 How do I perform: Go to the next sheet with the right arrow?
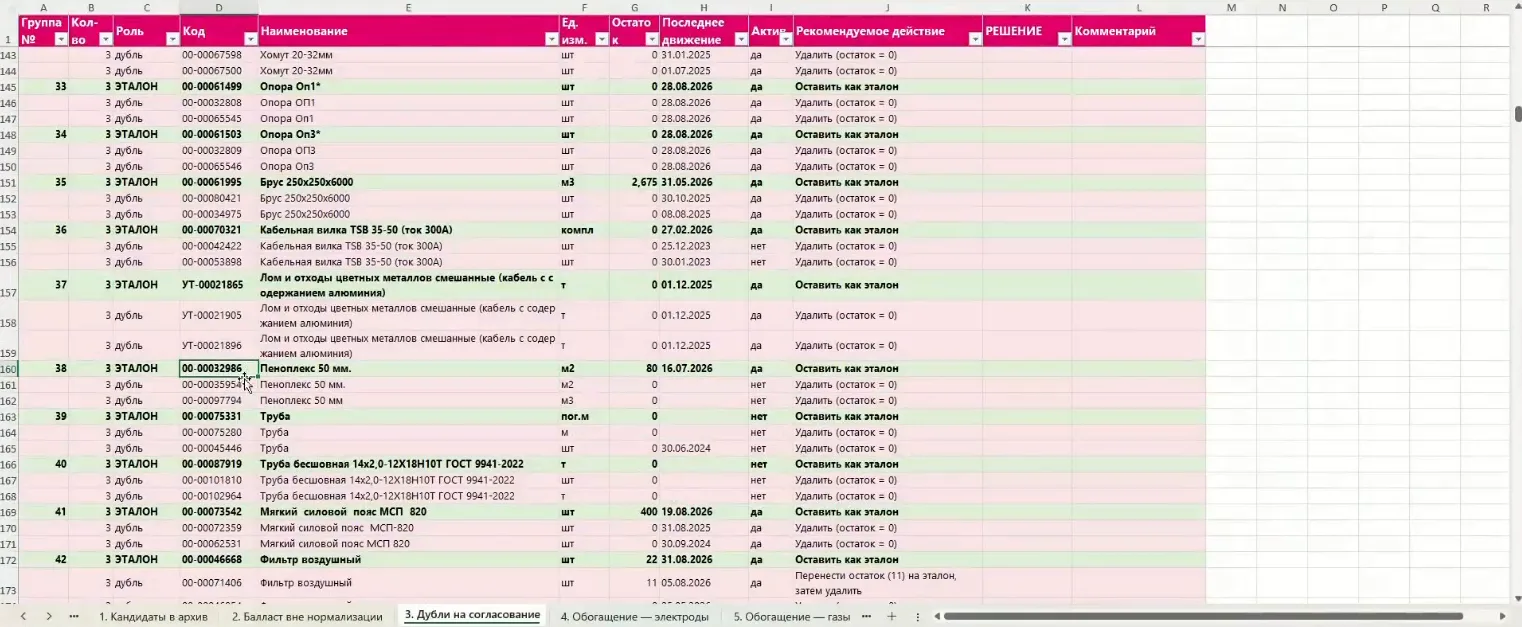tap(48, 616)
